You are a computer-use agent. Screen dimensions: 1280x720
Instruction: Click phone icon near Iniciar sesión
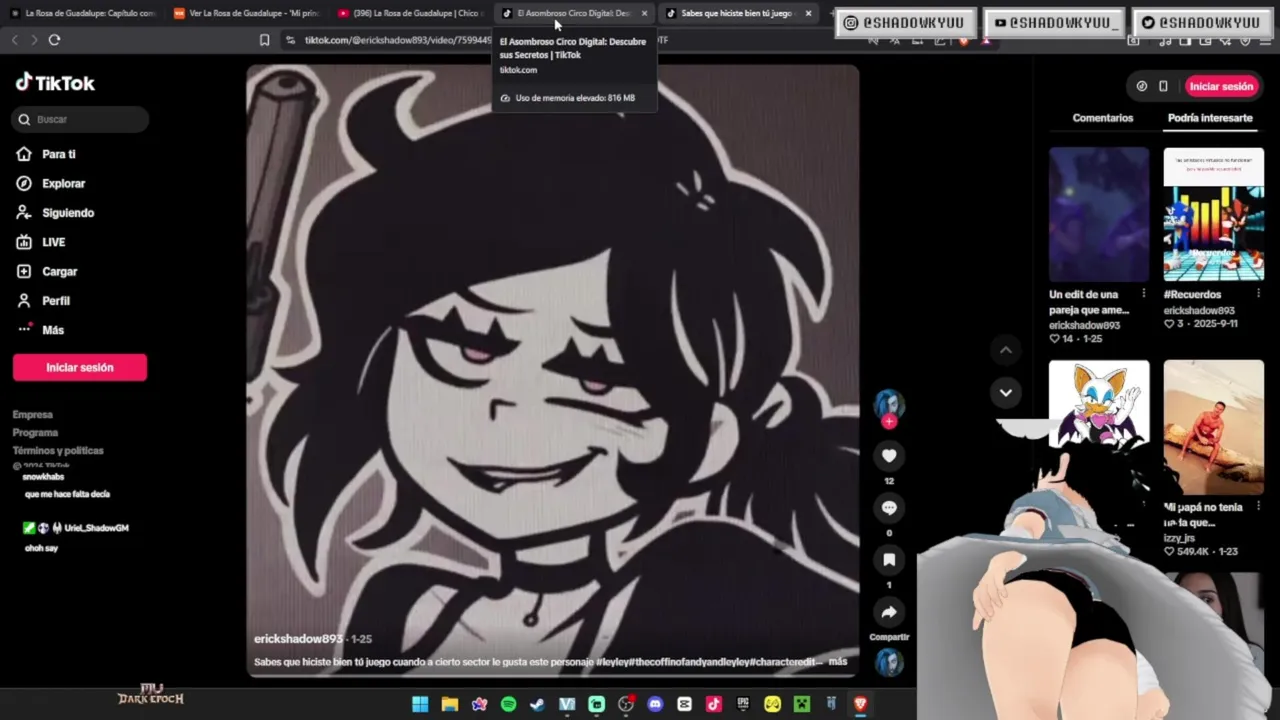1163,86
